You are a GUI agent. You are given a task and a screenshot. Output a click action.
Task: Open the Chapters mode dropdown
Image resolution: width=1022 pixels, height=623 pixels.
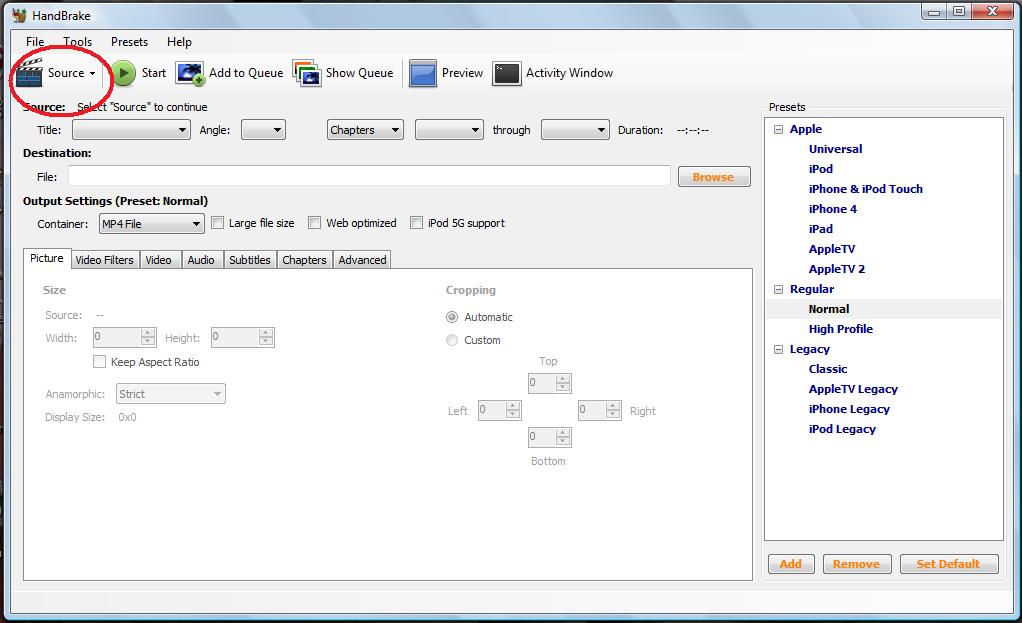click(365, 130)
